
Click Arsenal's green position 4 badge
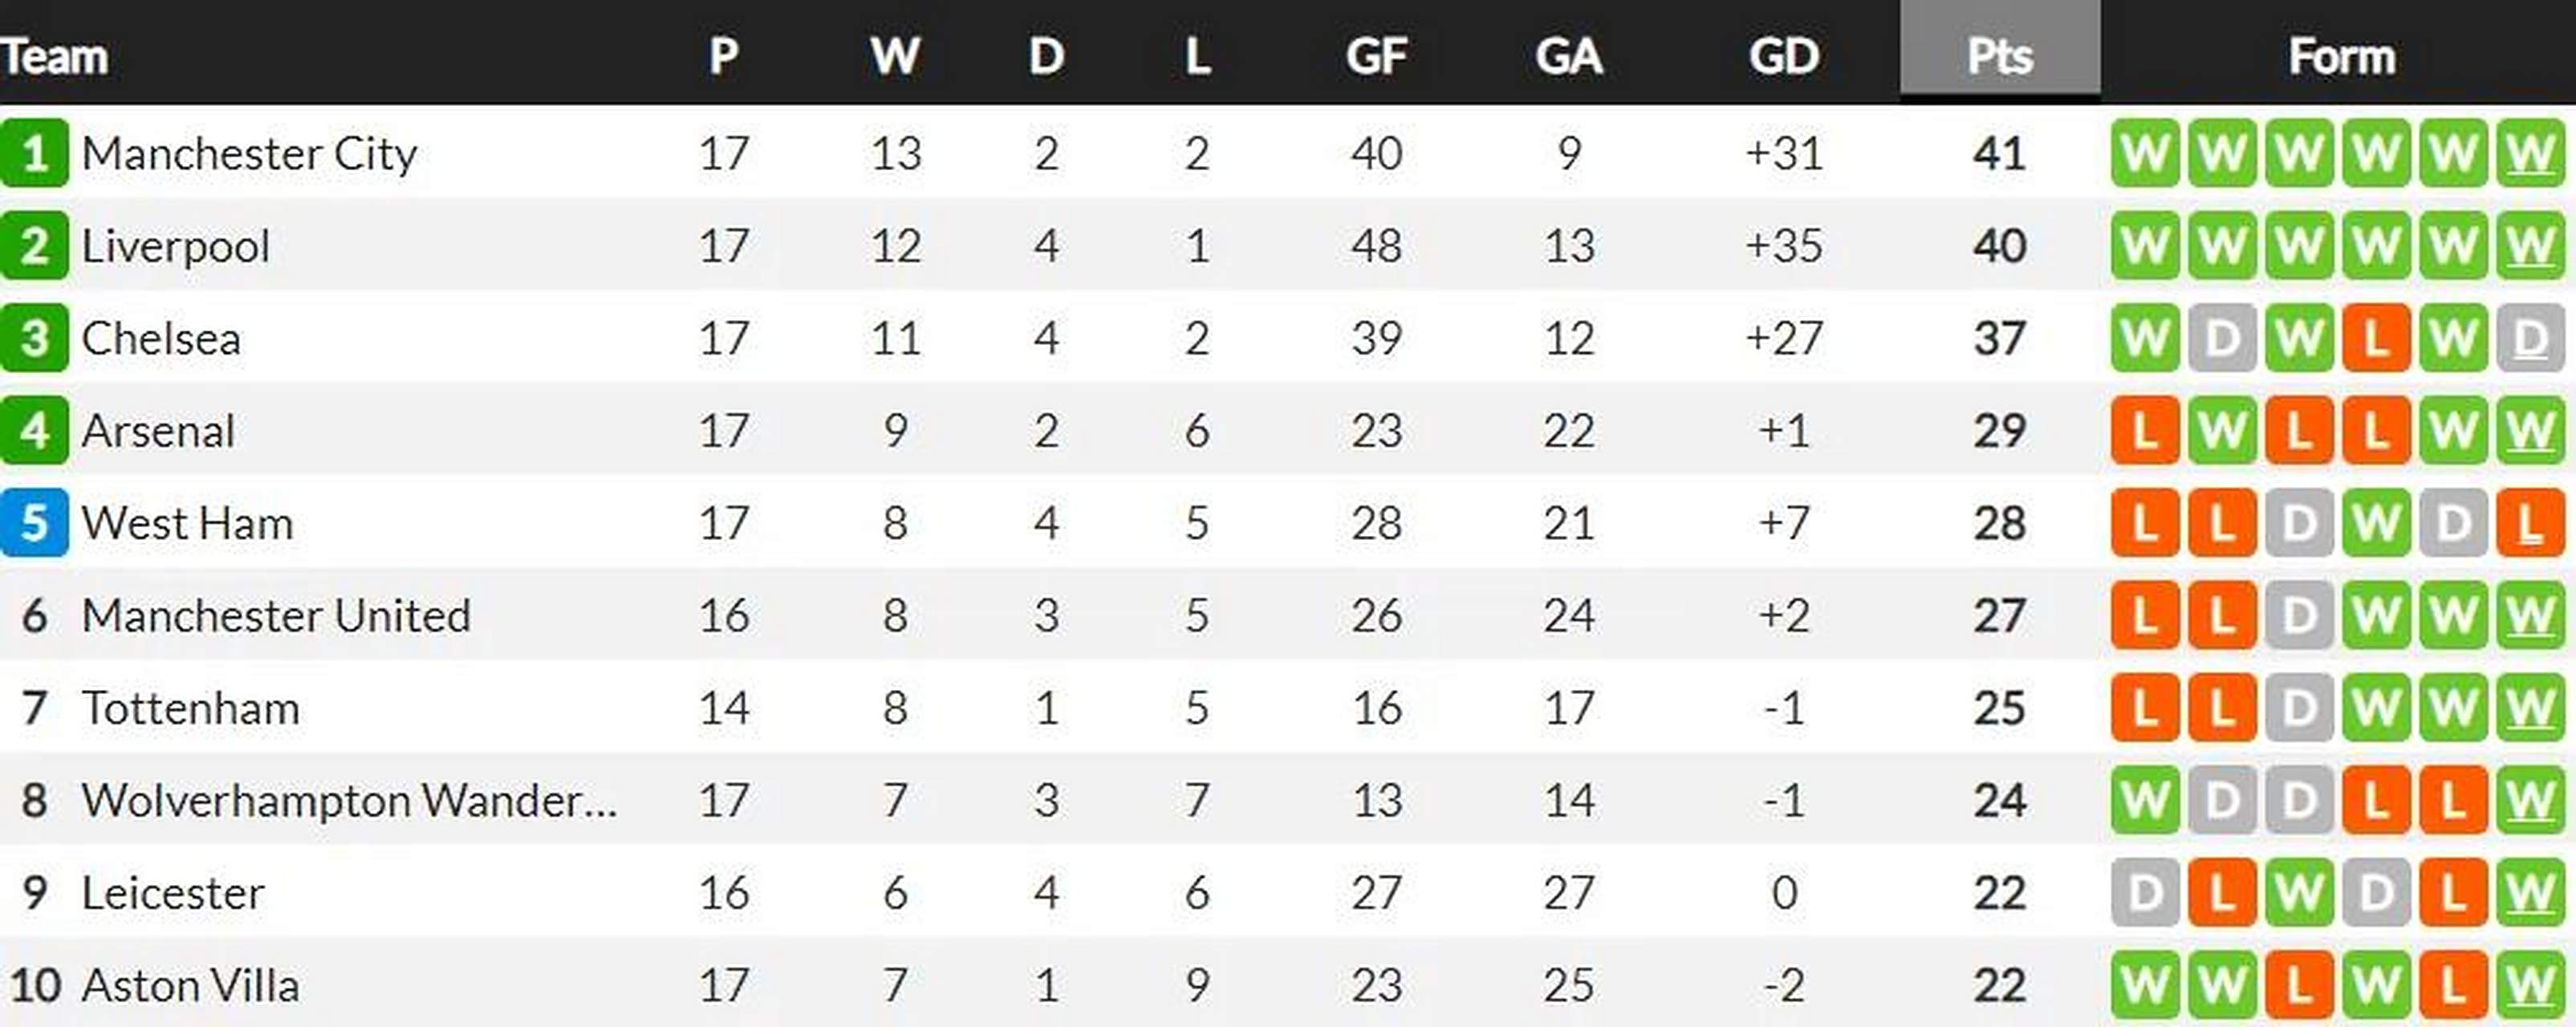[35, 431]
